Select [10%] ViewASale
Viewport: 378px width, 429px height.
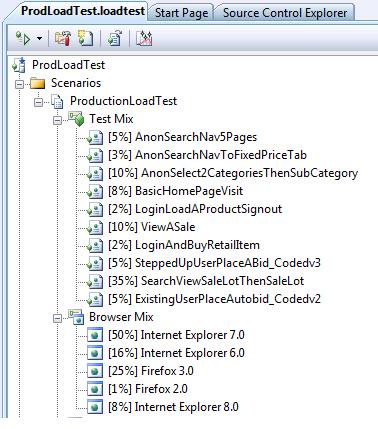pos(152,227)
